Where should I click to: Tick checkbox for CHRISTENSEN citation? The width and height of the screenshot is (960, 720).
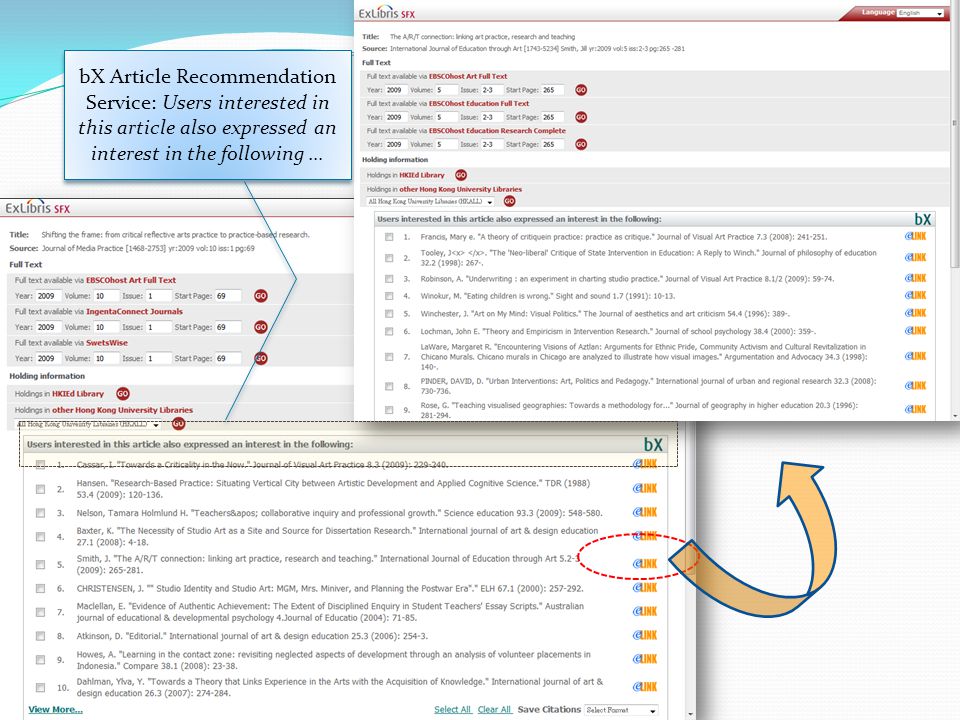(40, 588)
